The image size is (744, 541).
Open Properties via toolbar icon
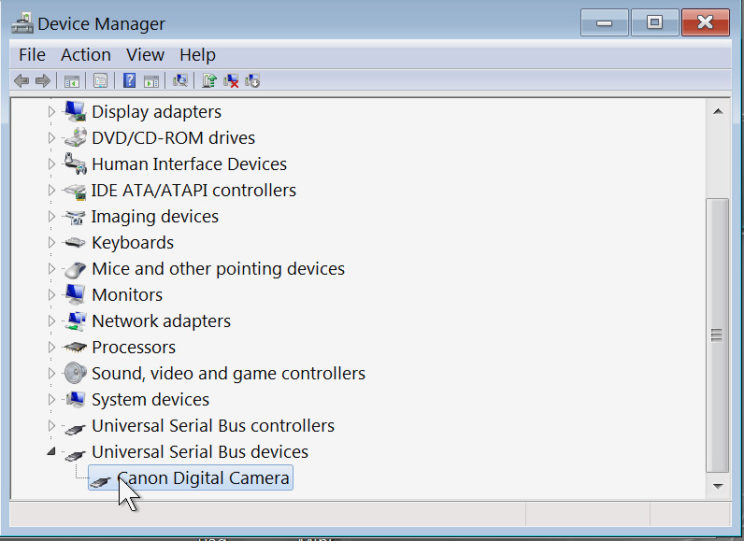coord(100,81)
